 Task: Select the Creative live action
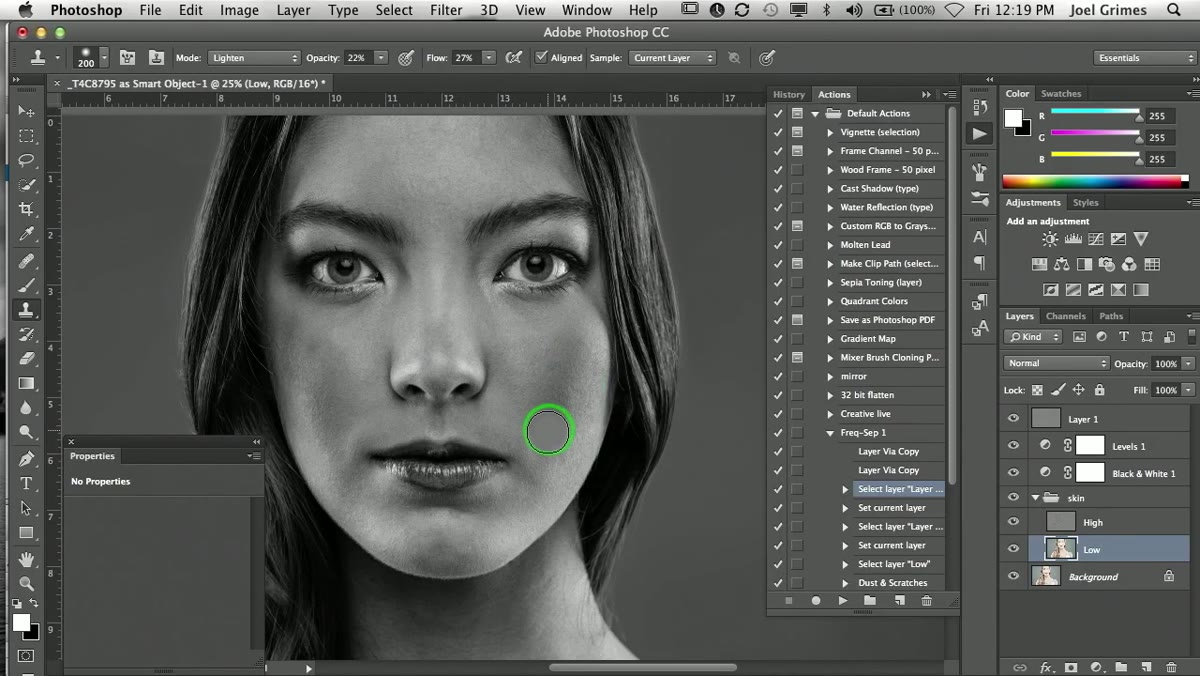click(x=865, y=414)
